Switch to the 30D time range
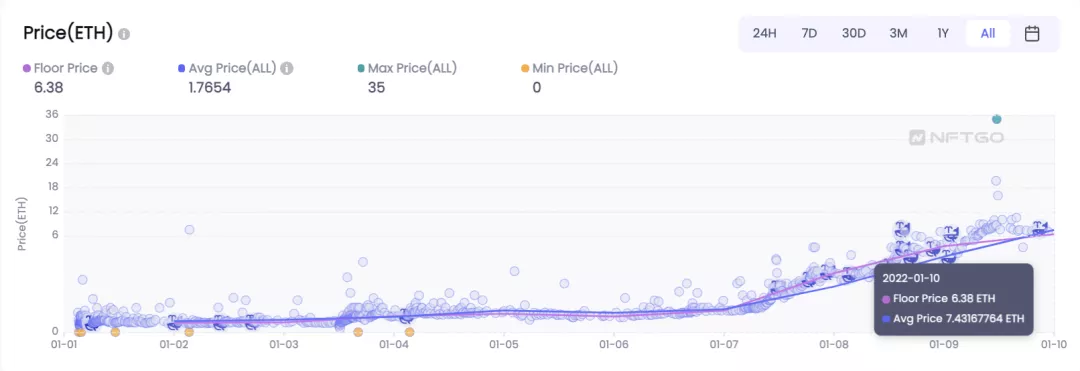 [x=853, y=34]
